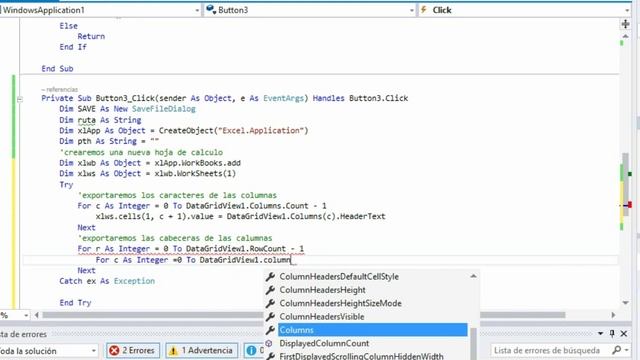Screen dimensions: 640x360
Task: Click the comment 'crearemos una nueva hoja de calculo
Action: click(x=141, y=152)
